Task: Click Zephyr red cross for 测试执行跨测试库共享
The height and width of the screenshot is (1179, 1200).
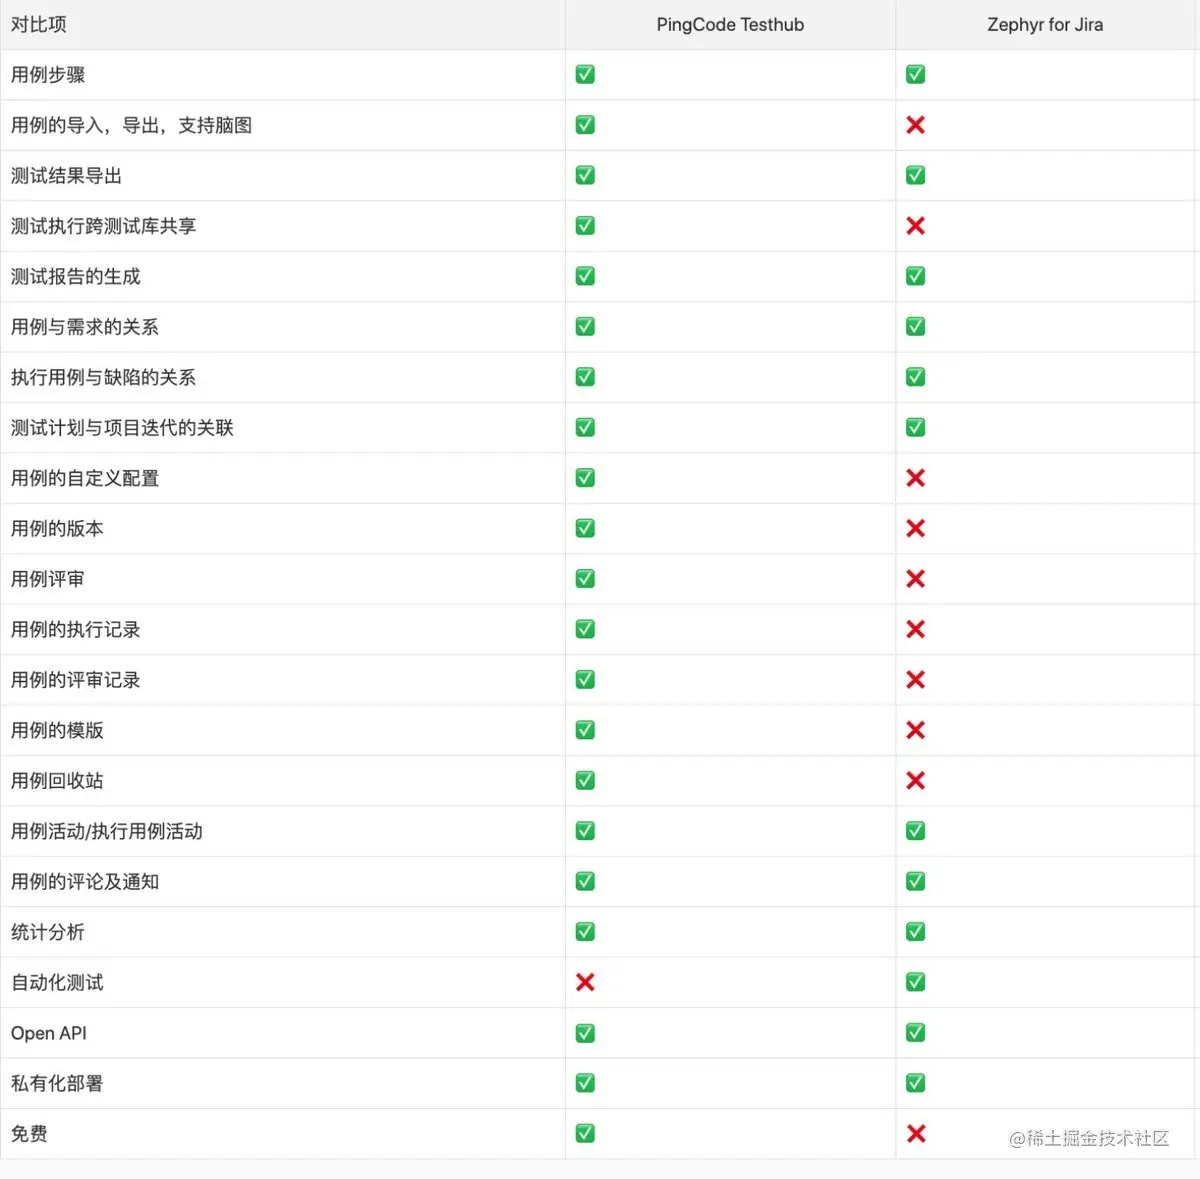Action: [x=915, y=226]
